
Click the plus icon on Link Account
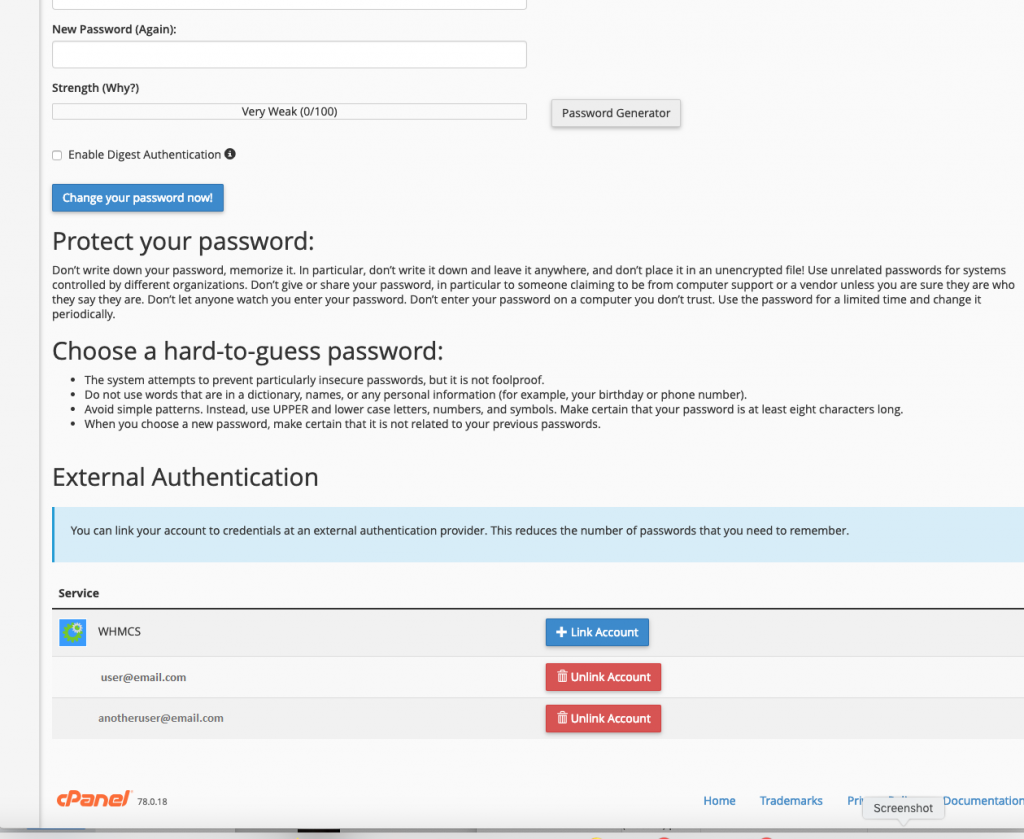tap(561, 632)
